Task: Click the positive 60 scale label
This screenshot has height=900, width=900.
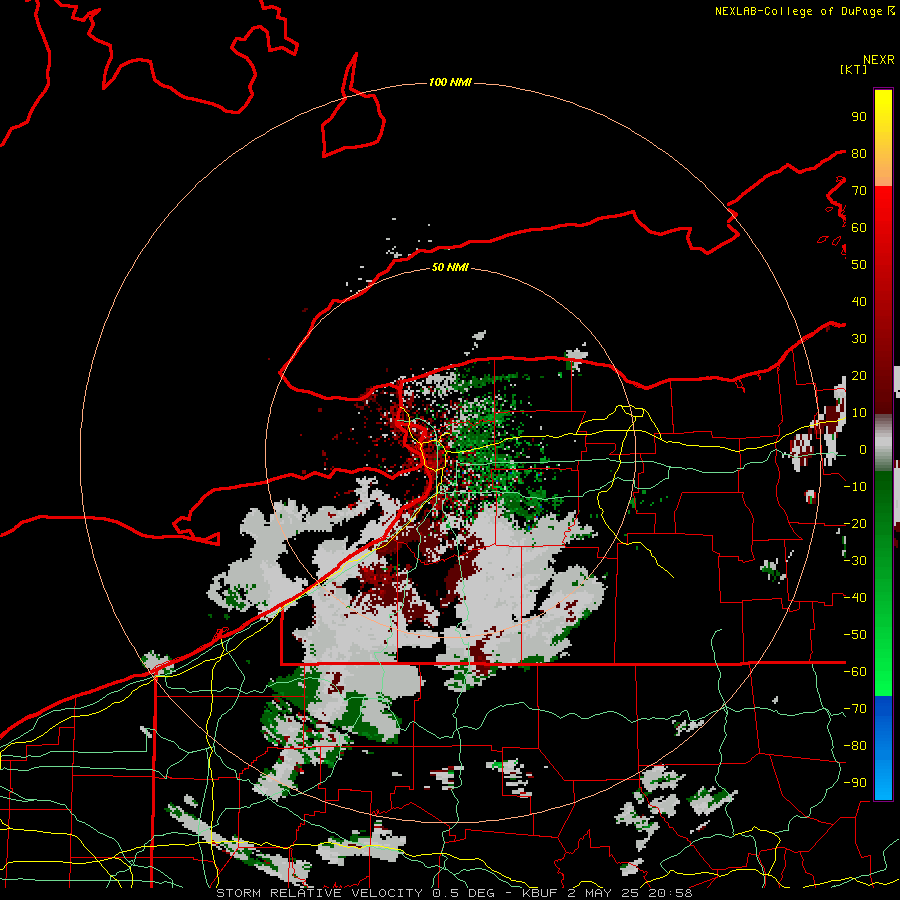Action: (859, 227)
